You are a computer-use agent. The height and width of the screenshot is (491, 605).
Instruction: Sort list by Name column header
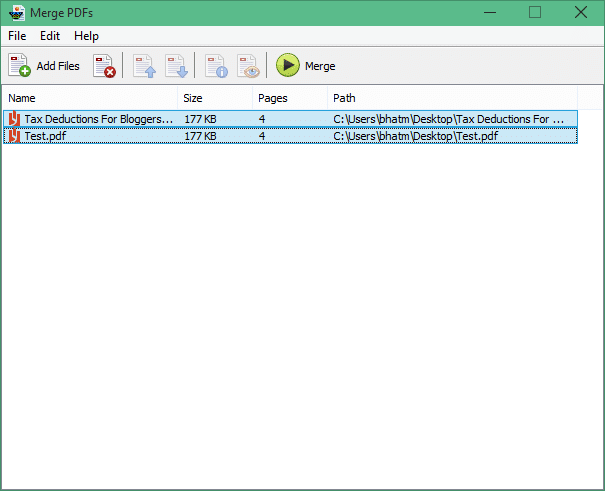point(90,98)
